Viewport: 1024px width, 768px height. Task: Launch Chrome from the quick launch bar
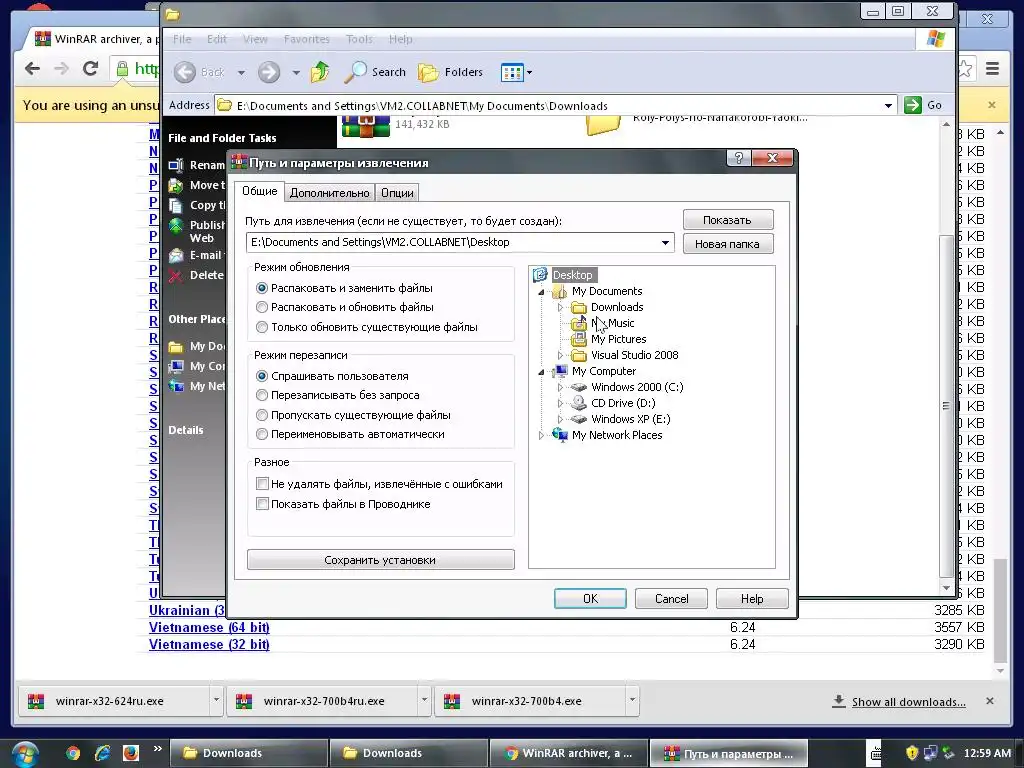click(x=72, y=753)
